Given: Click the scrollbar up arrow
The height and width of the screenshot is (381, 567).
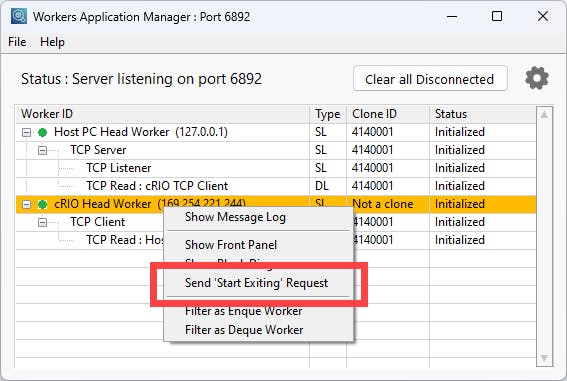Looking at the screenshot, I should point(544,115).
